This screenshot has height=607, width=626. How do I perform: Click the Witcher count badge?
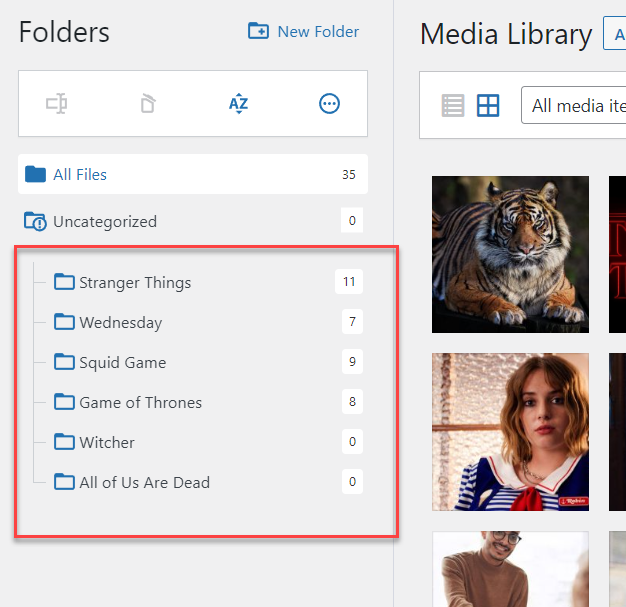click(352, 441)
